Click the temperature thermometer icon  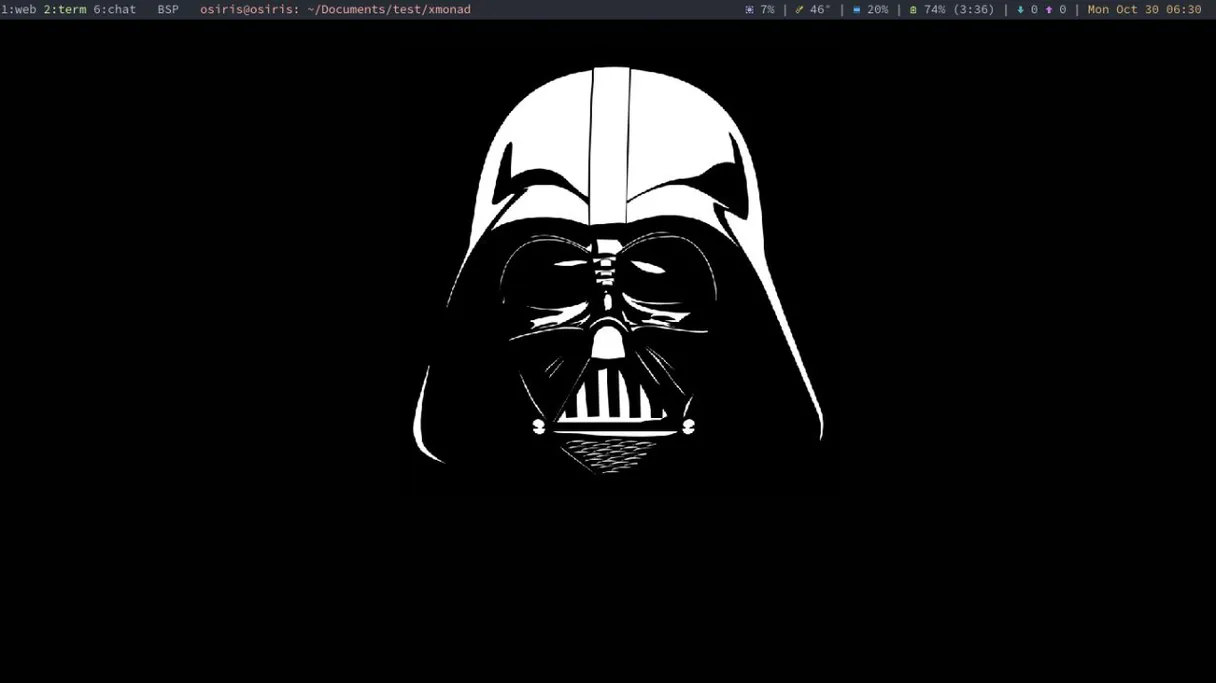tap(799, 10)
